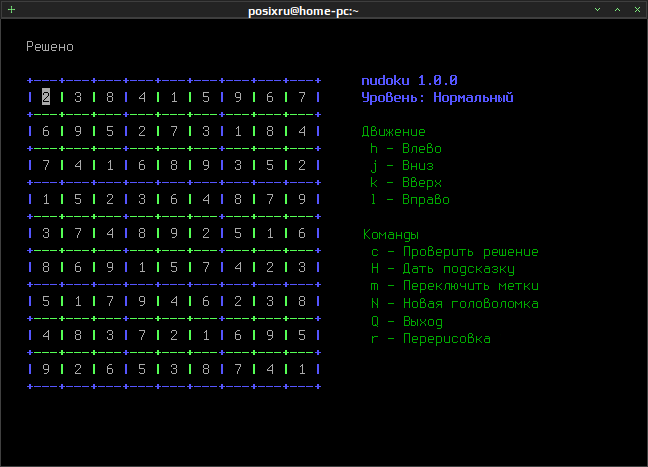Select digit 3 in the sixth grid row

[302, 267]
